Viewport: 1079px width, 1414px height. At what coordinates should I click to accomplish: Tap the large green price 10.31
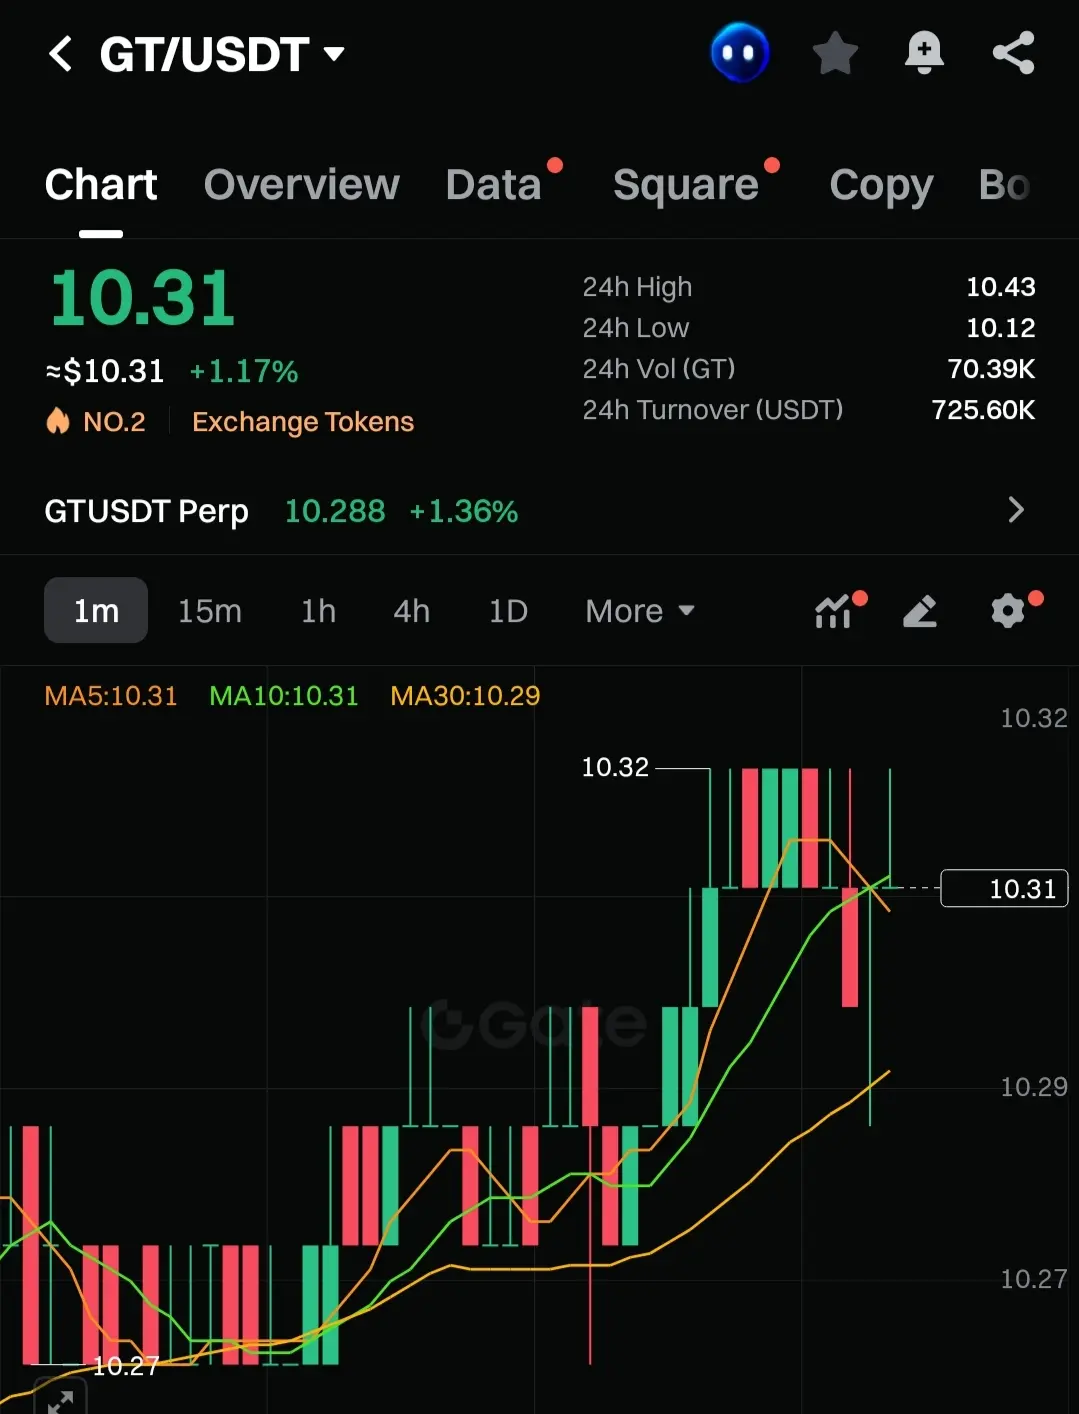142,298
